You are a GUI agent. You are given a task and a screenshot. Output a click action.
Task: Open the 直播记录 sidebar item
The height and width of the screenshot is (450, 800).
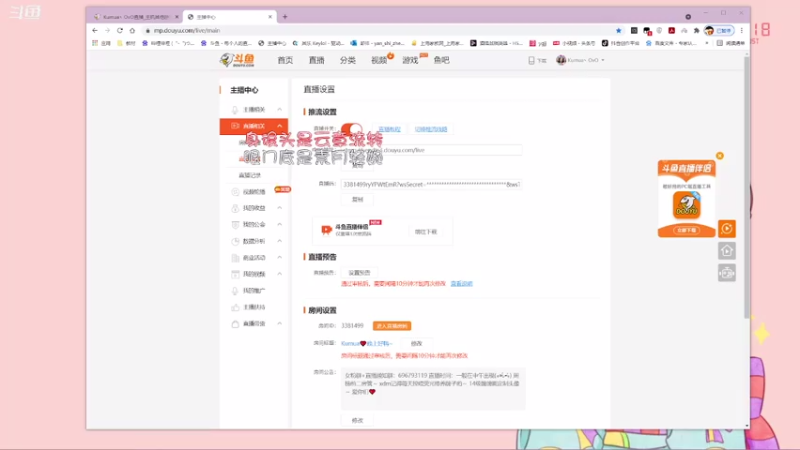[x=249, y=175]
